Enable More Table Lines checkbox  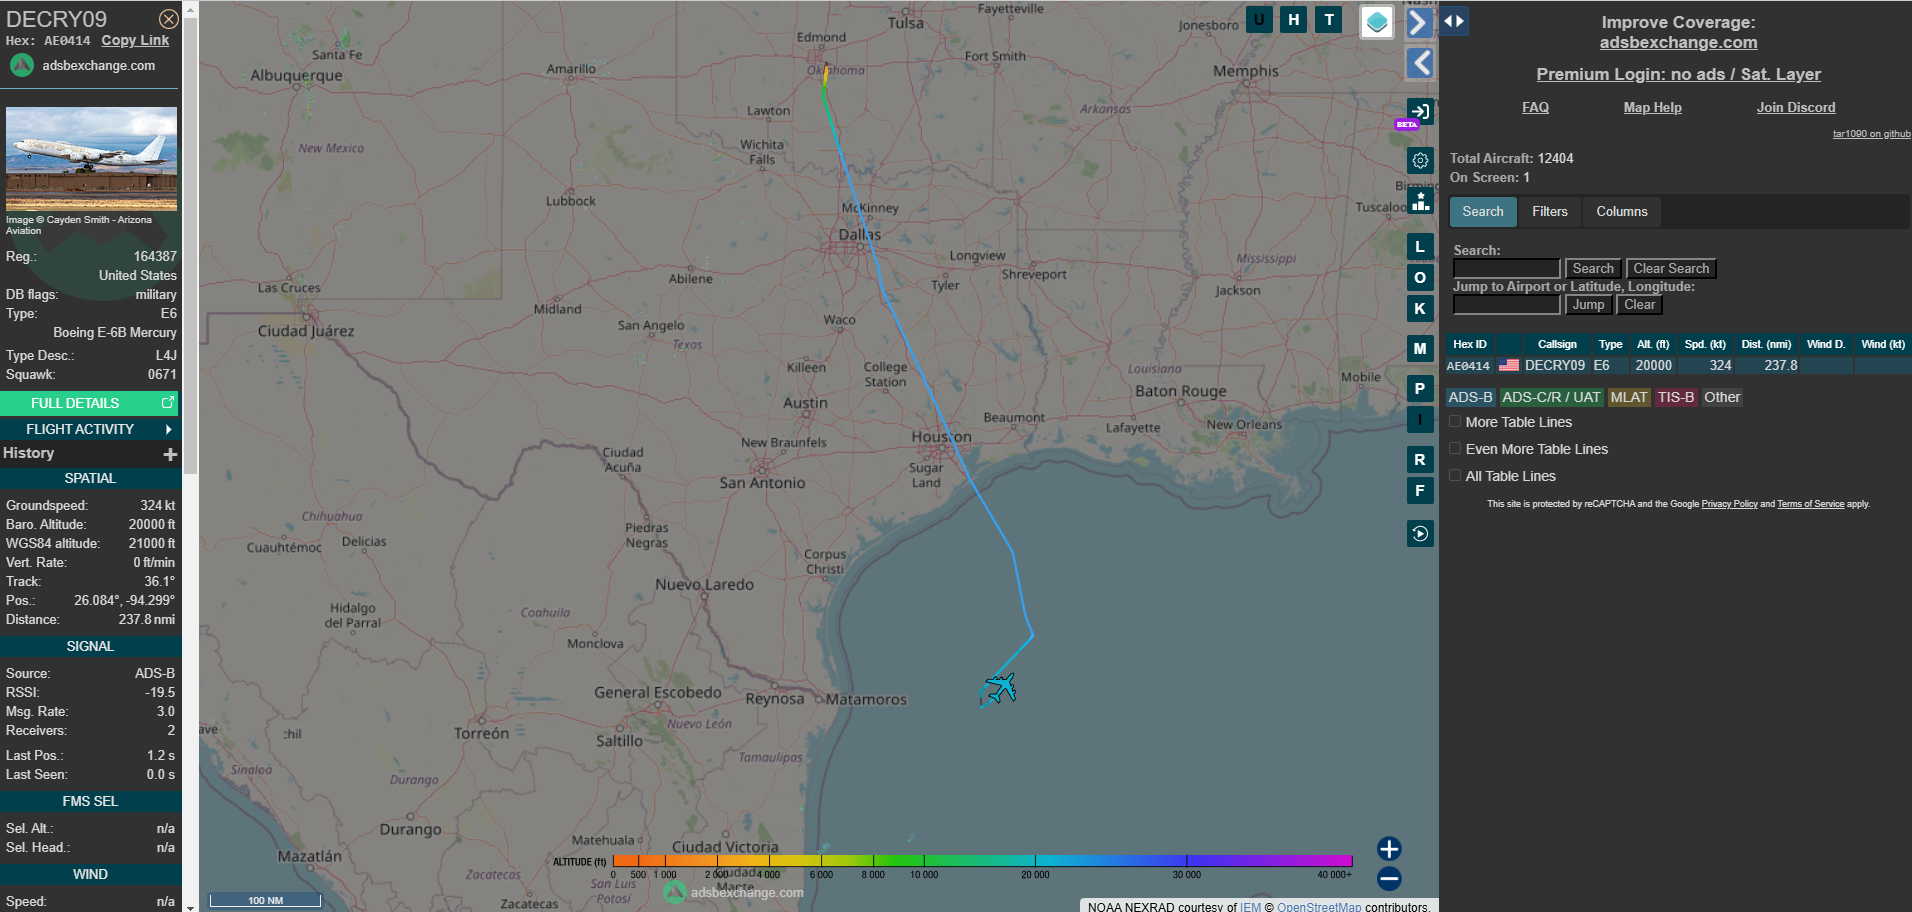click(x=1455, y=422)
